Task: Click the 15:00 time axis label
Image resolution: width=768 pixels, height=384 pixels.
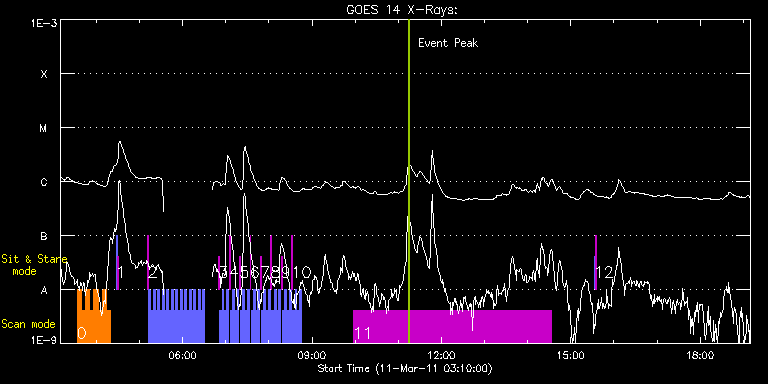Action: pyautogui.click(x=572, y=354)
